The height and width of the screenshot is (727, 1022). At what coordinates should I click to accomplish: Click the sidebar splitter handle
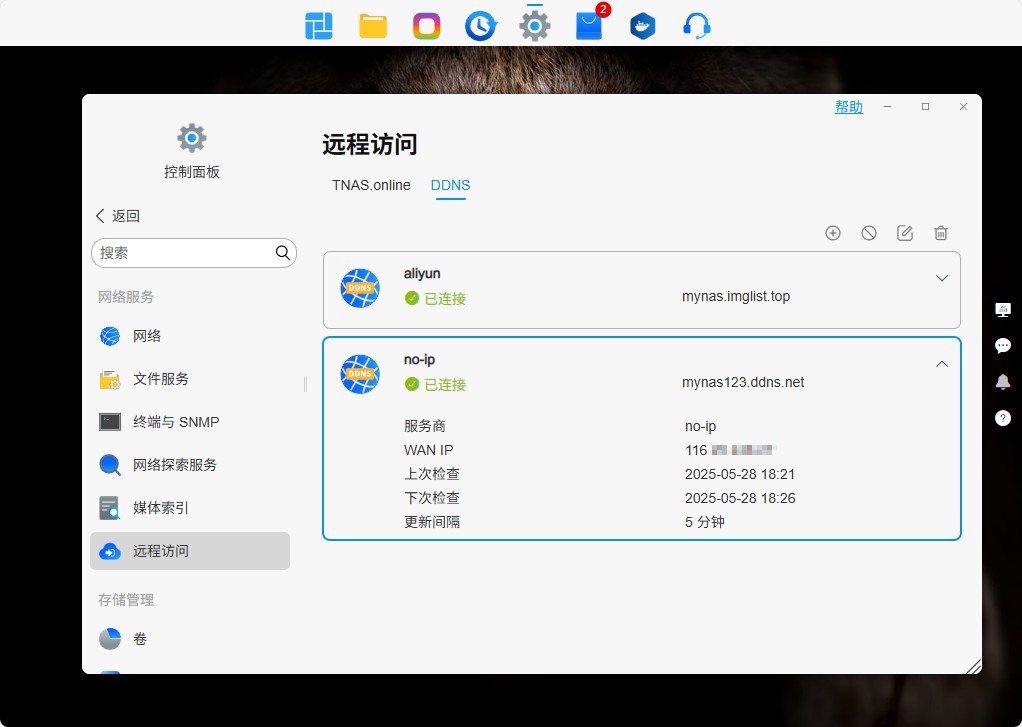click(305, 384)
